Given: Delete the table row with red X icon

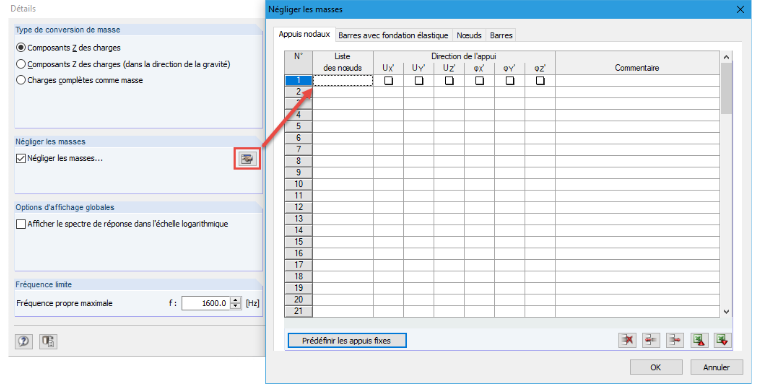Looking at the screenshot, I should (628, 340).
